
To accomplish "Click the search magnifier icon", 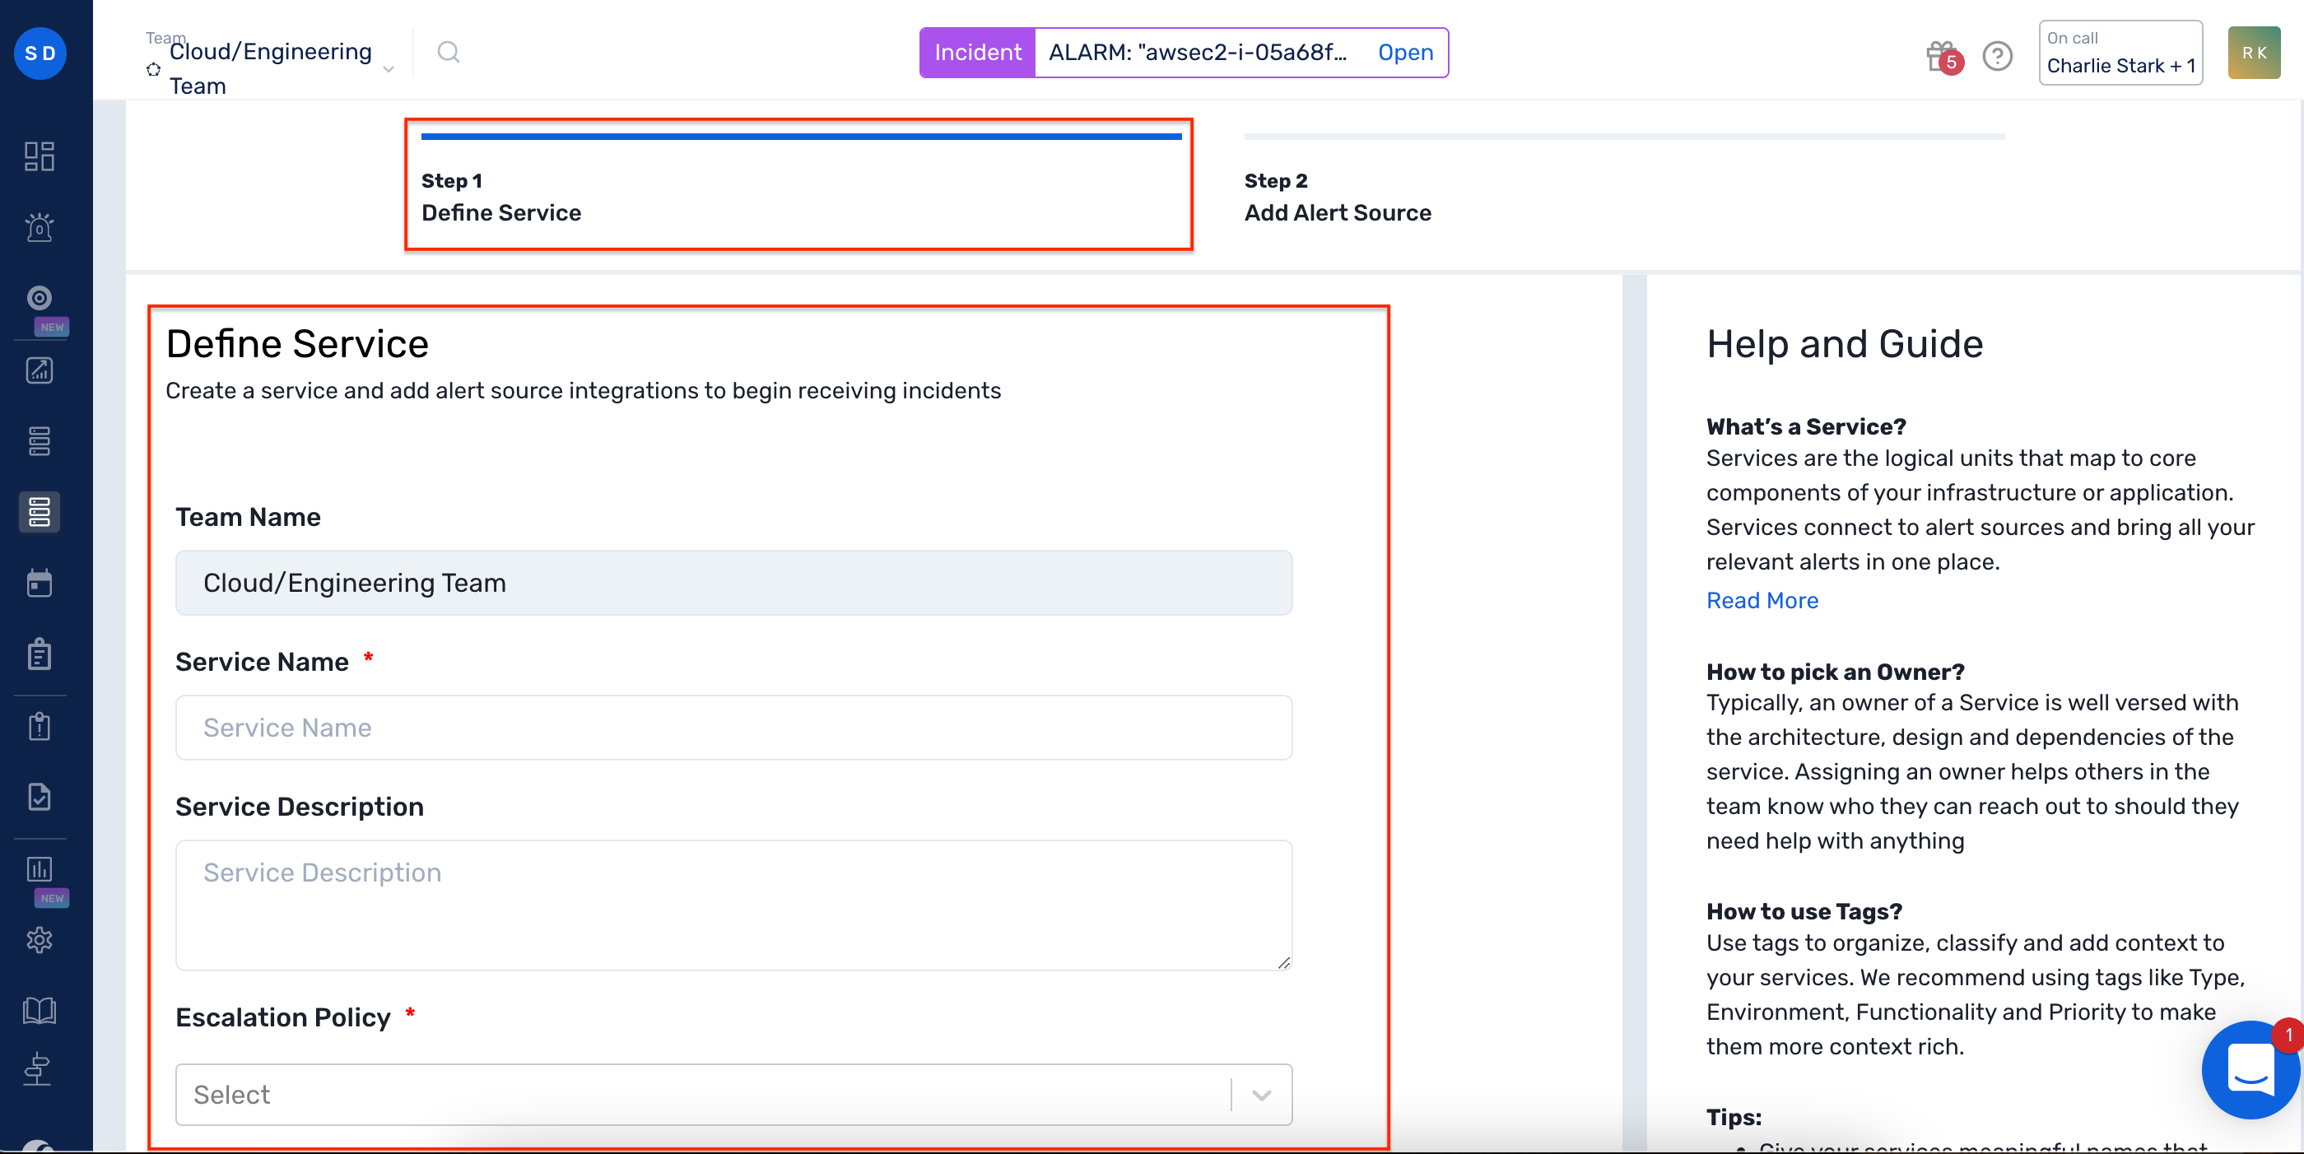I will tap(448, 52).
